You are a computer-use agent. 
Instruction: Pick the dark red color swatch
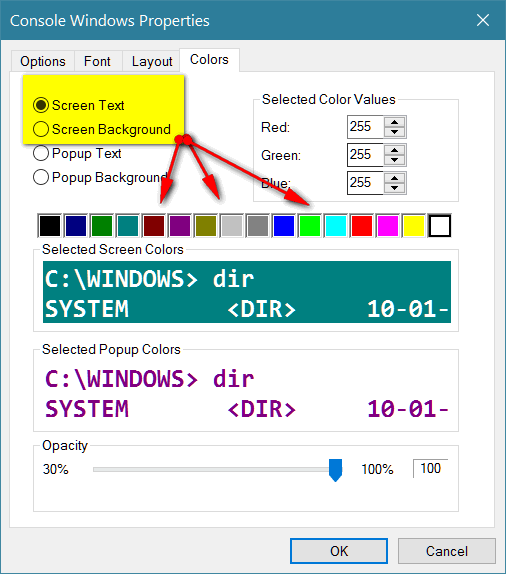(154, 226)
